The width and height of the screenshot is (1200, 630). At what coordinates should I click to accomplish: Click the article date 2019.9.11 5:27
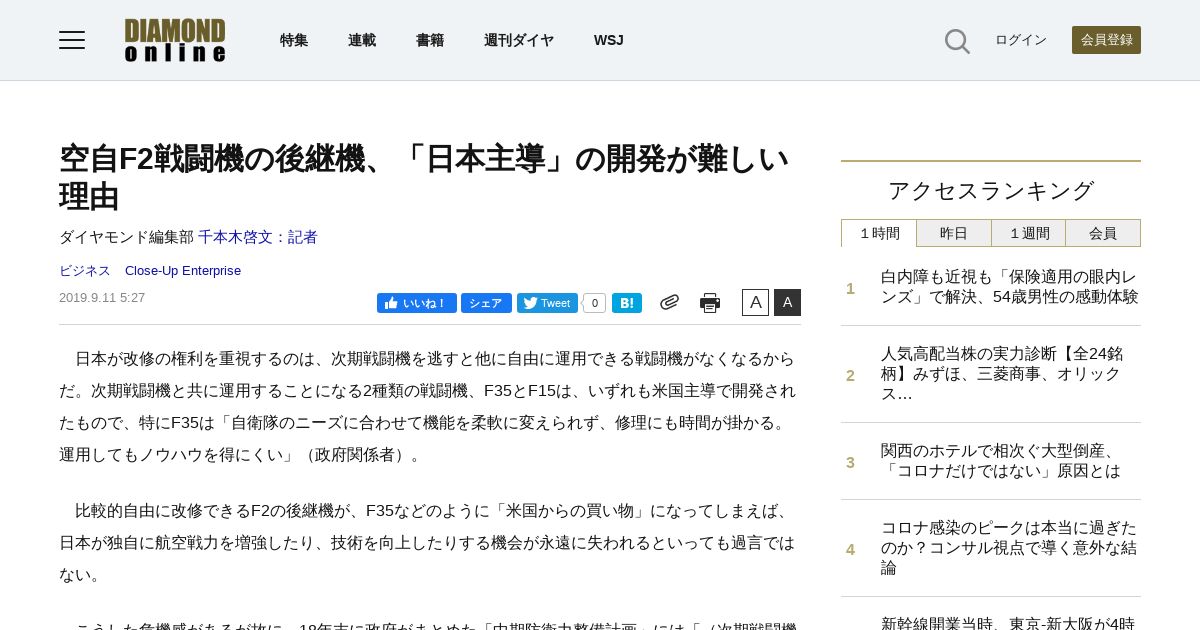pos(102,298)
